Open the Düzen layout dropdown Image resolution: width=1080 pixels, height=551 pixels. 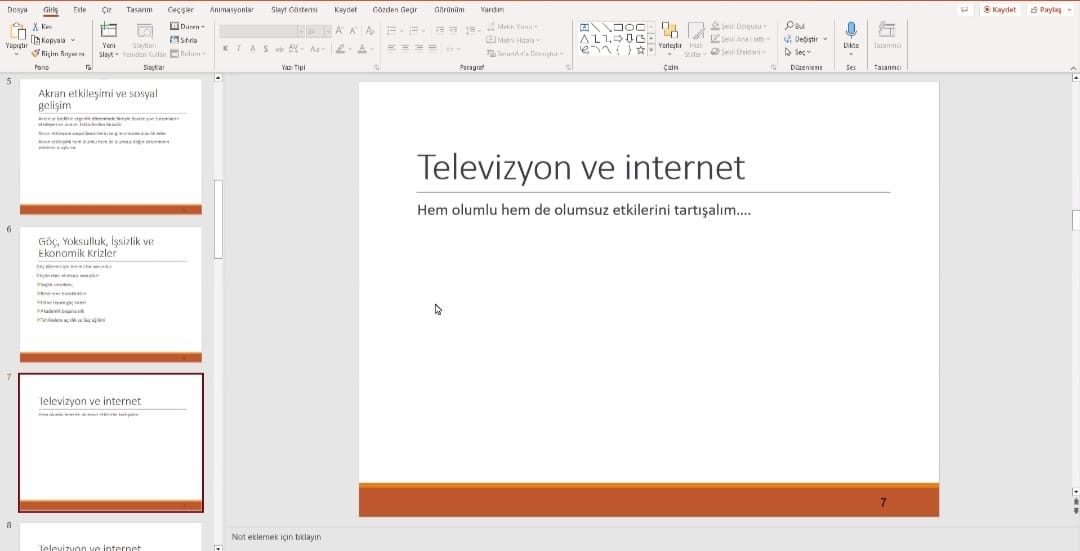pyautogui.click(x=187, y=26)
